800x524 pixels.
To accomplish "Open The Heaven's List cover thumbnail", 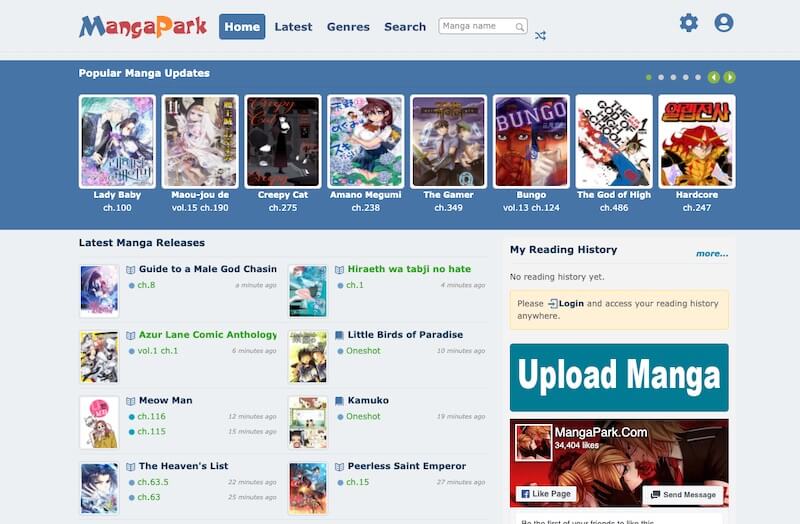I will [x=99, y=488].
